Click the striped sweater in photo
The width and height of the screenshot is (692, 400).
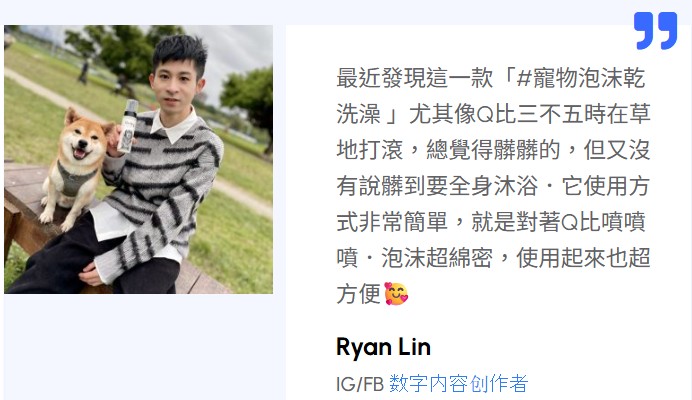point(163,190)
